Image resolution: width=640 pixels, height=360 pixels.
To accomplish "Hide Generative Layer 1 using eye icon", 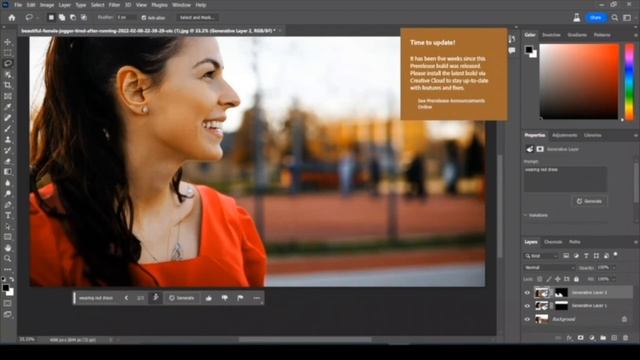I will point(527,306).
